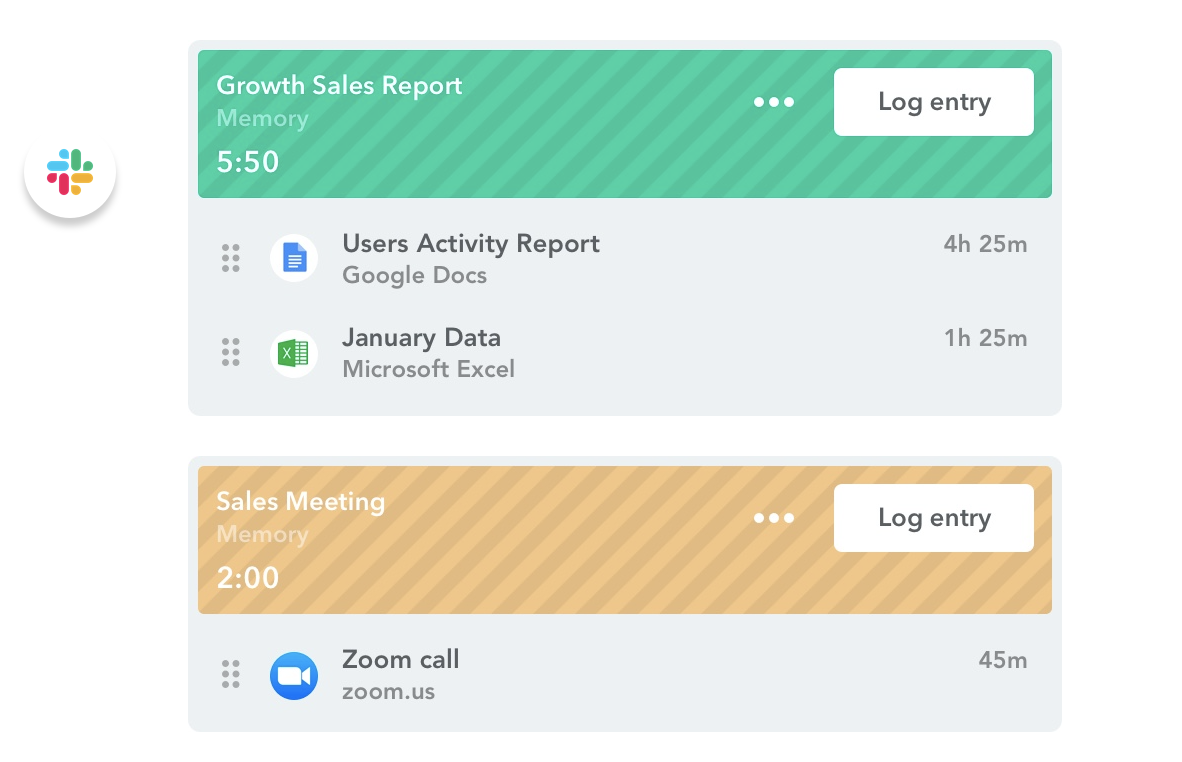Click the 45m duration label
Screen dimensions: 1182x762
pos(1003,660)
